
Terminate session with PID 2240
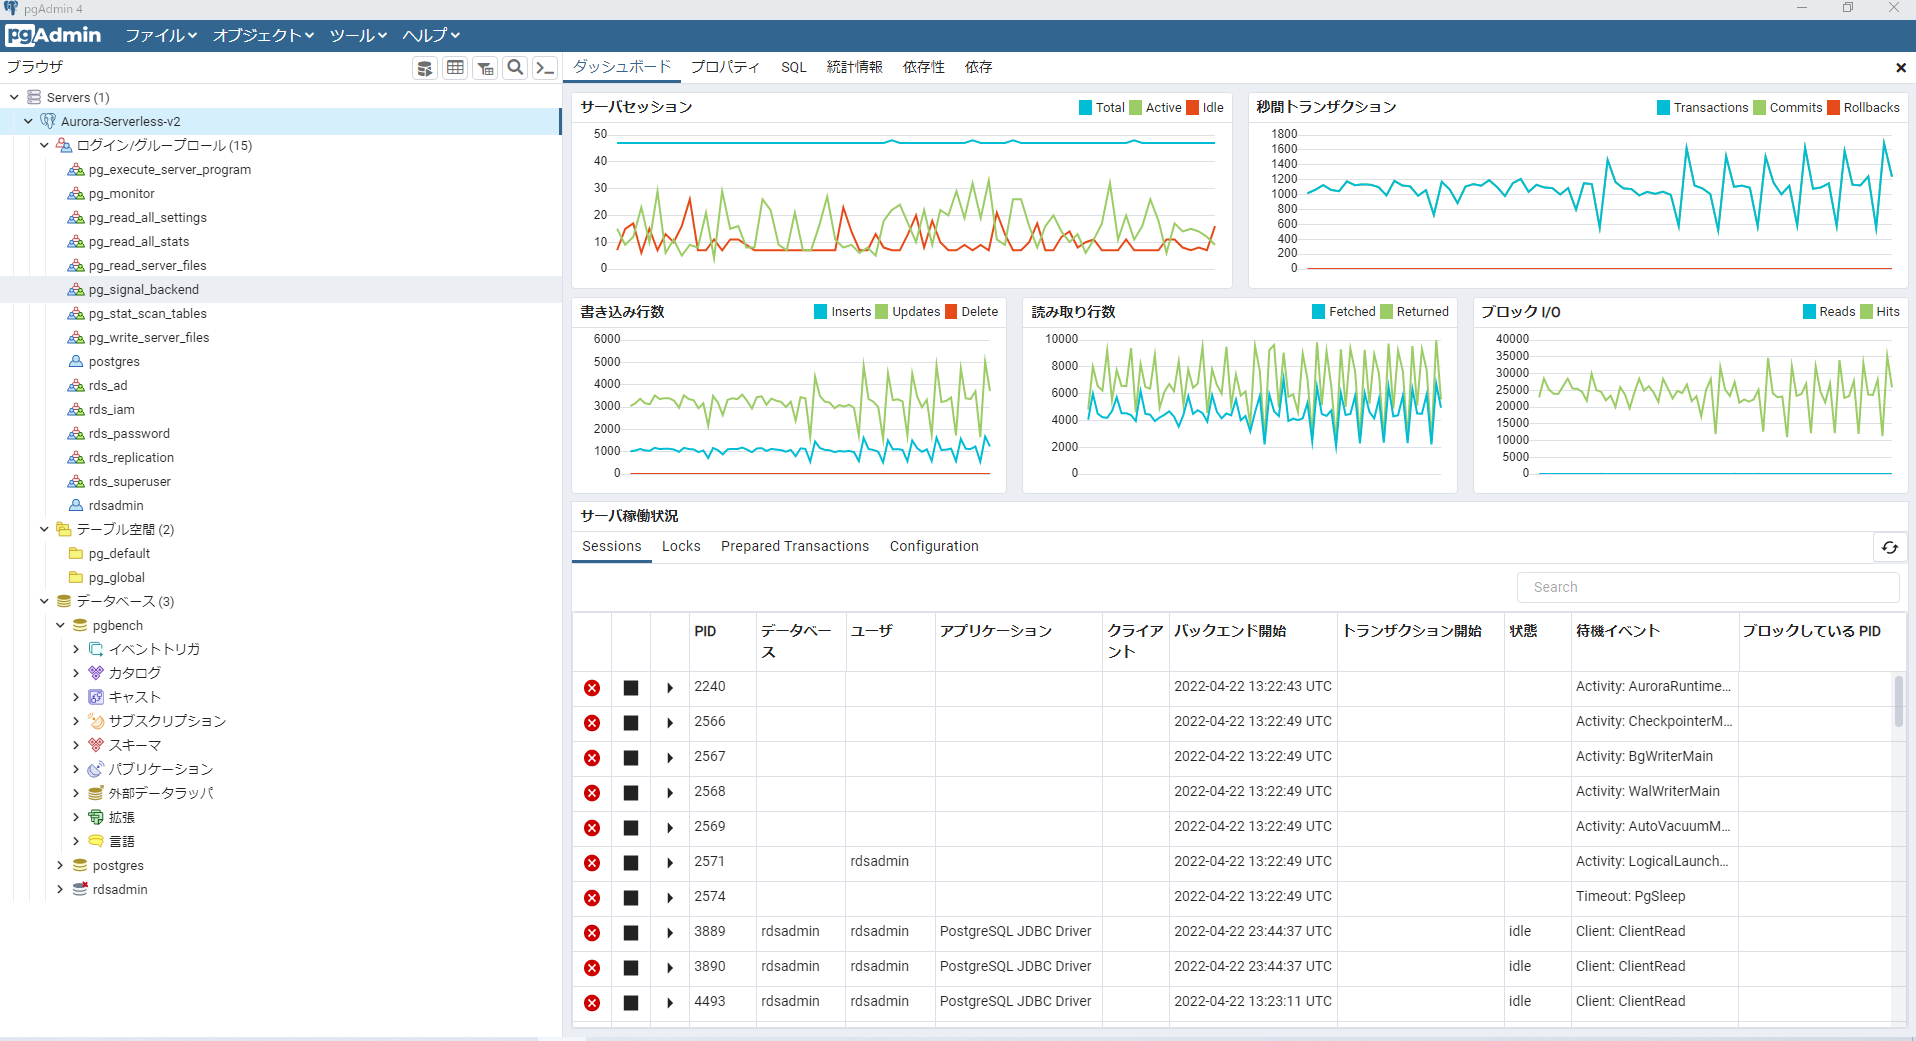click(592, 688)
